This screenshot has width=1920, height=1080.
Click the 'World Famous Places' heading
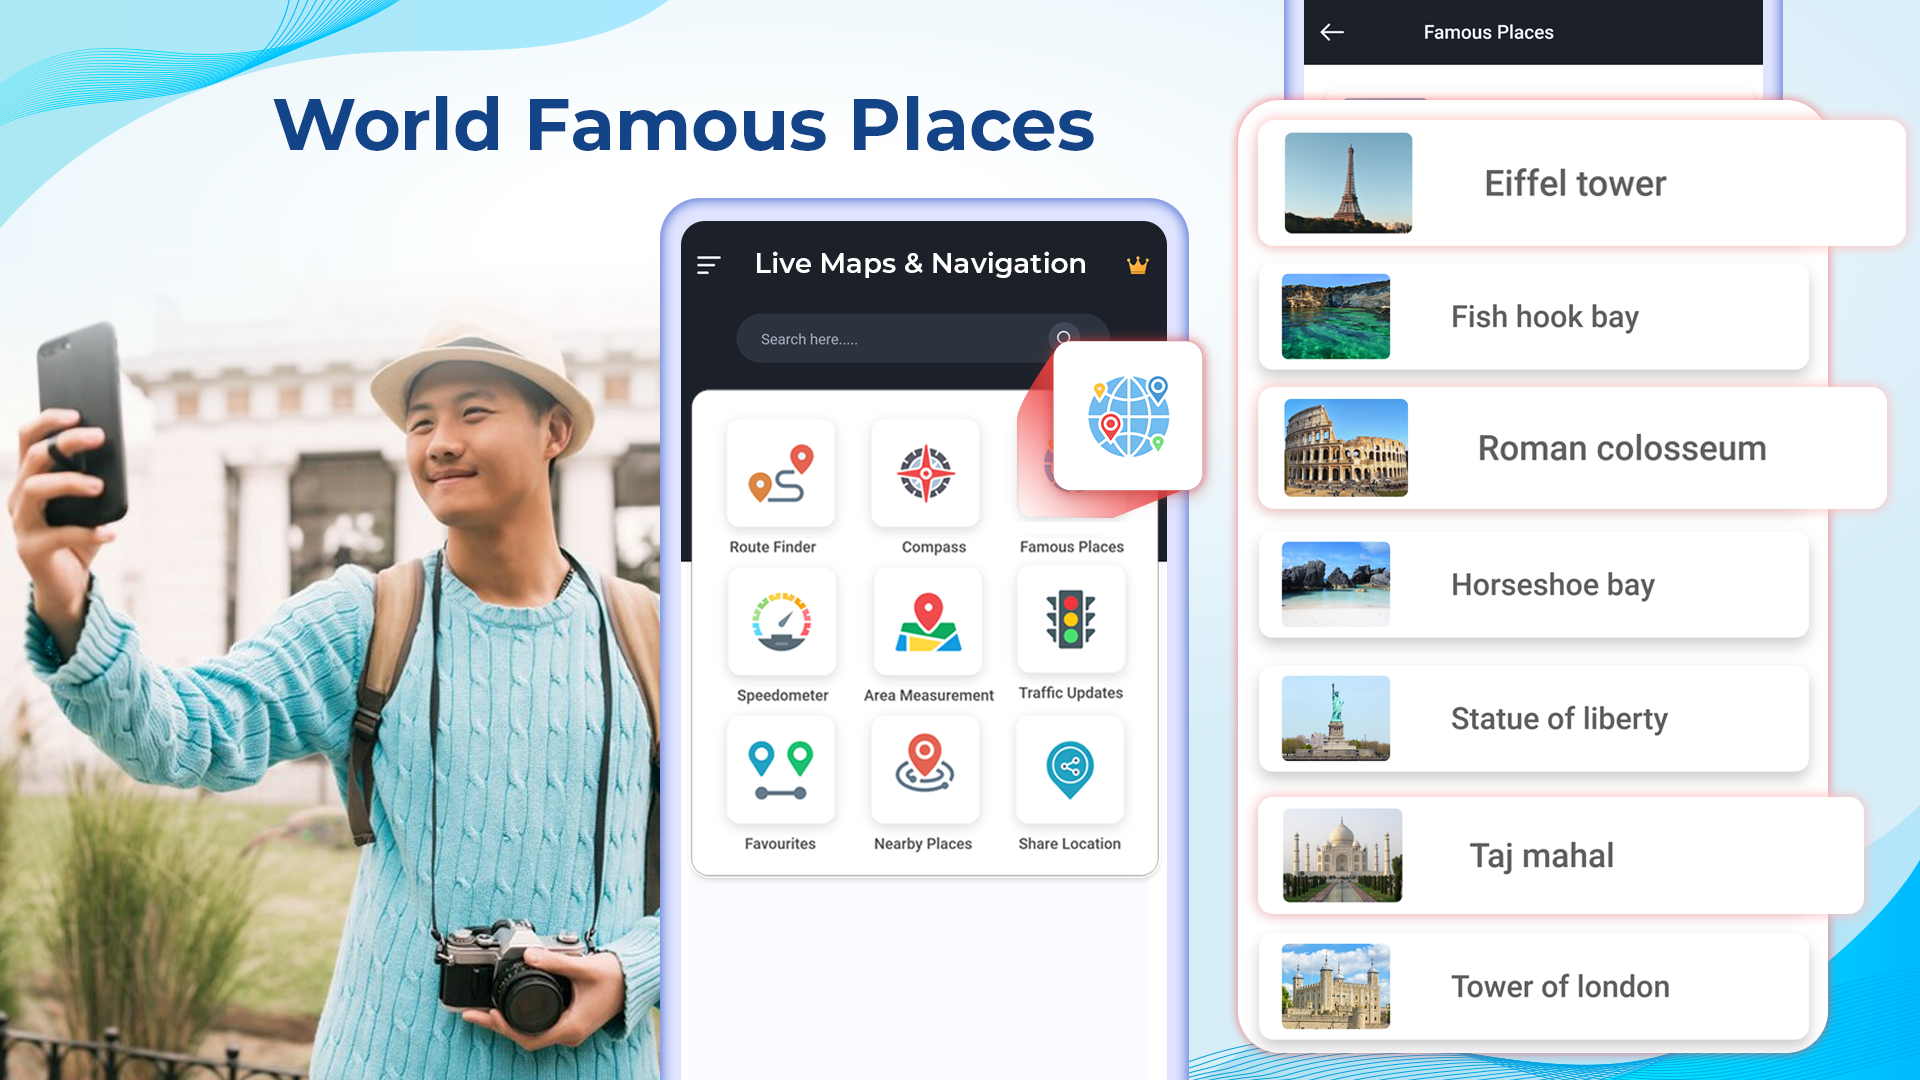(684, 125)
